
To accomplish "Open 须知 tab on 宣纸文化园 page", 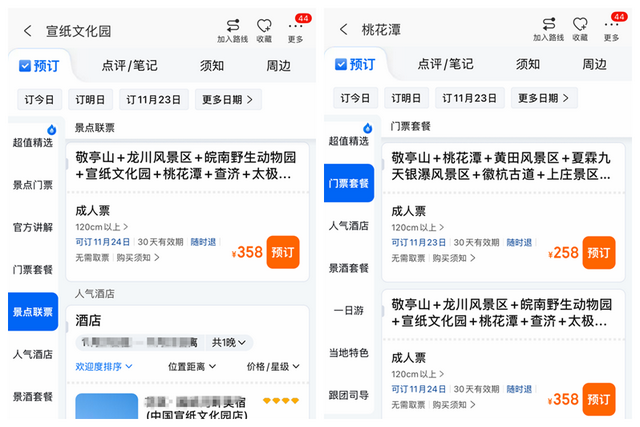I will (212, 66).
